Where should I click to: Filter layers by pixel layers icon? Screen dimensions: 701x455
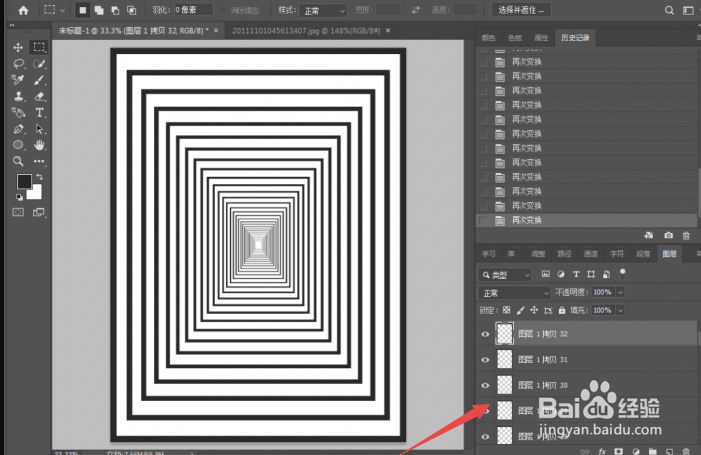point(545,274)
